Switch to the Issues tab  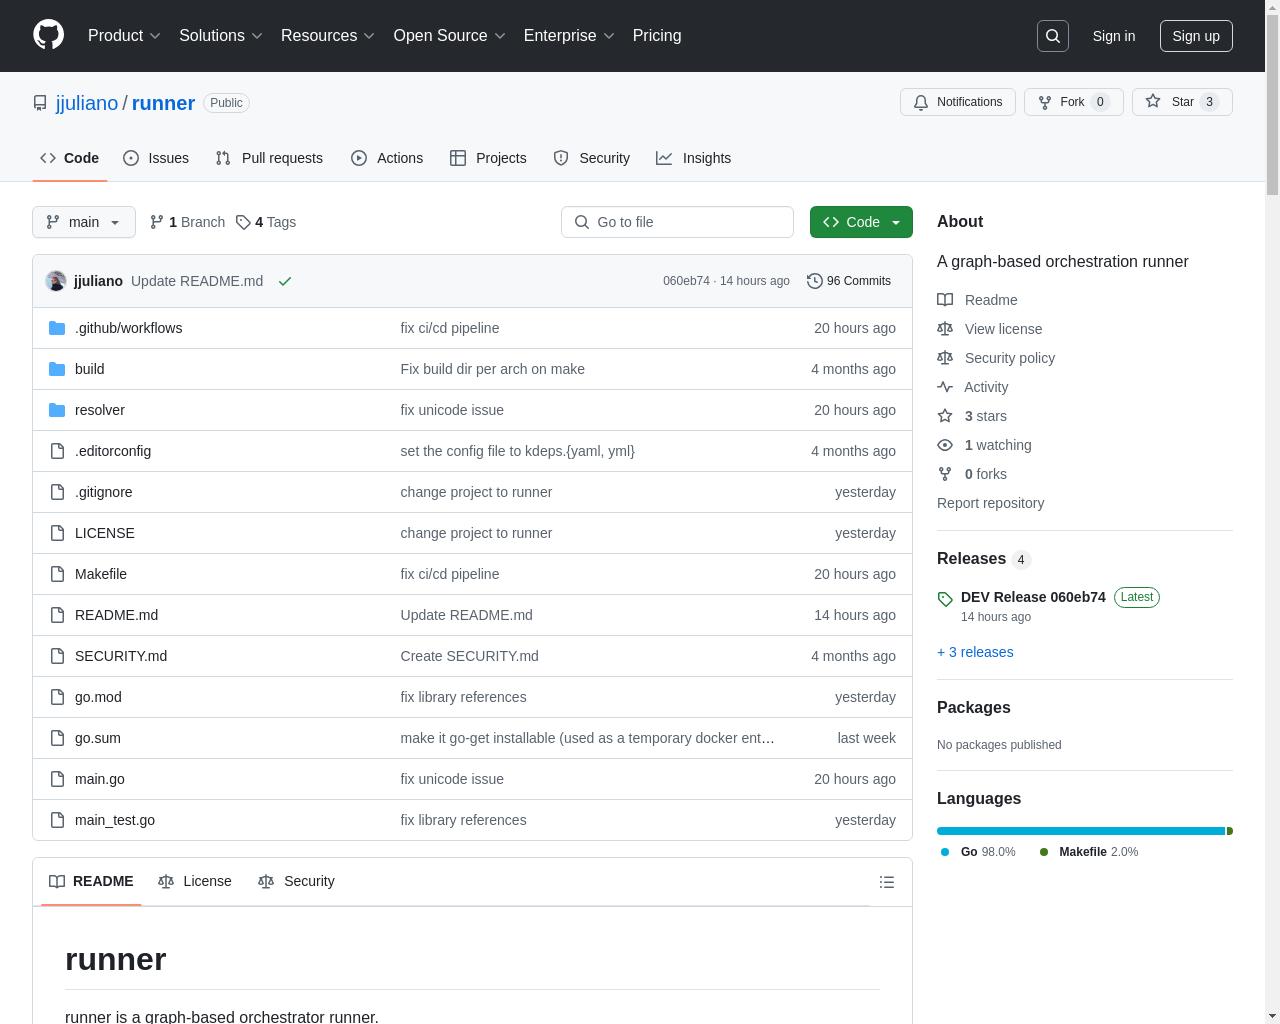point(156,158)
